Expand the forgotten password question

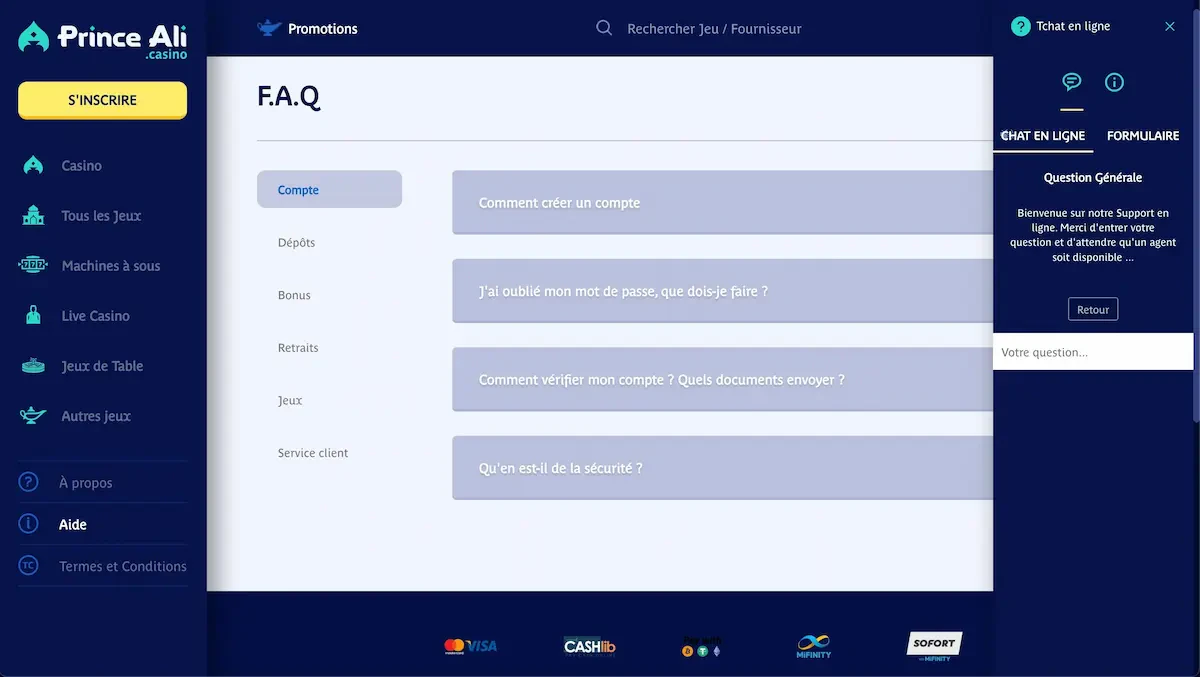coord(722,291)
